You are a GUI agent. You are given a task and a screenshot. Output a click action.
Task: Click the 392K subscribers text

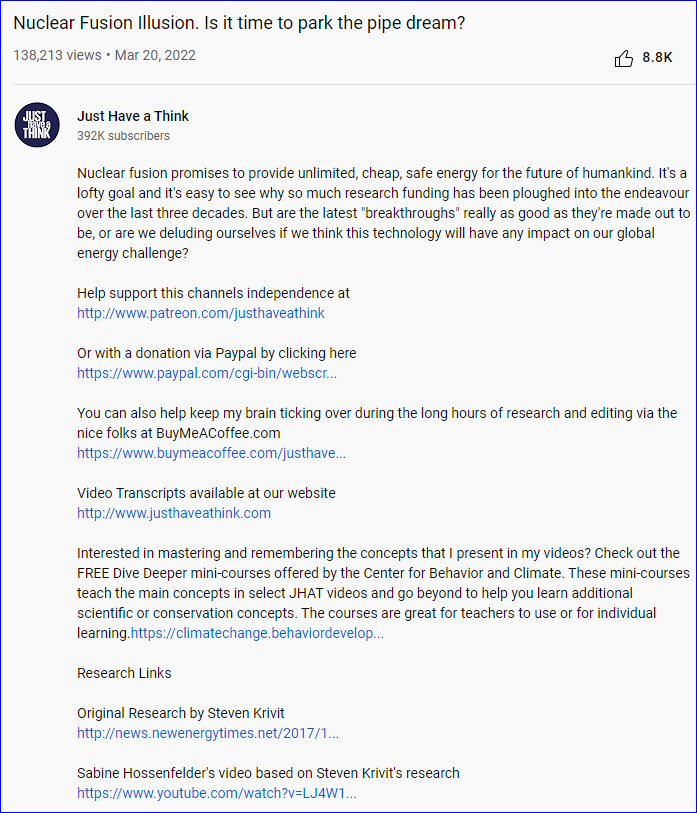tap(123, 136)
